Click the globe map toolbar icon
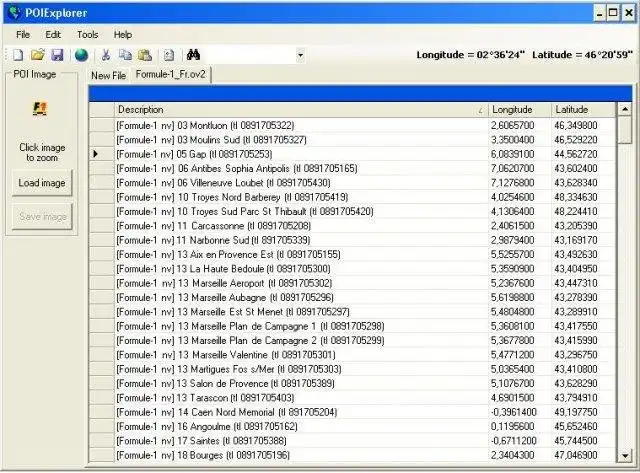The height and width of the screenshot is (473, 640). pos(81,55)
